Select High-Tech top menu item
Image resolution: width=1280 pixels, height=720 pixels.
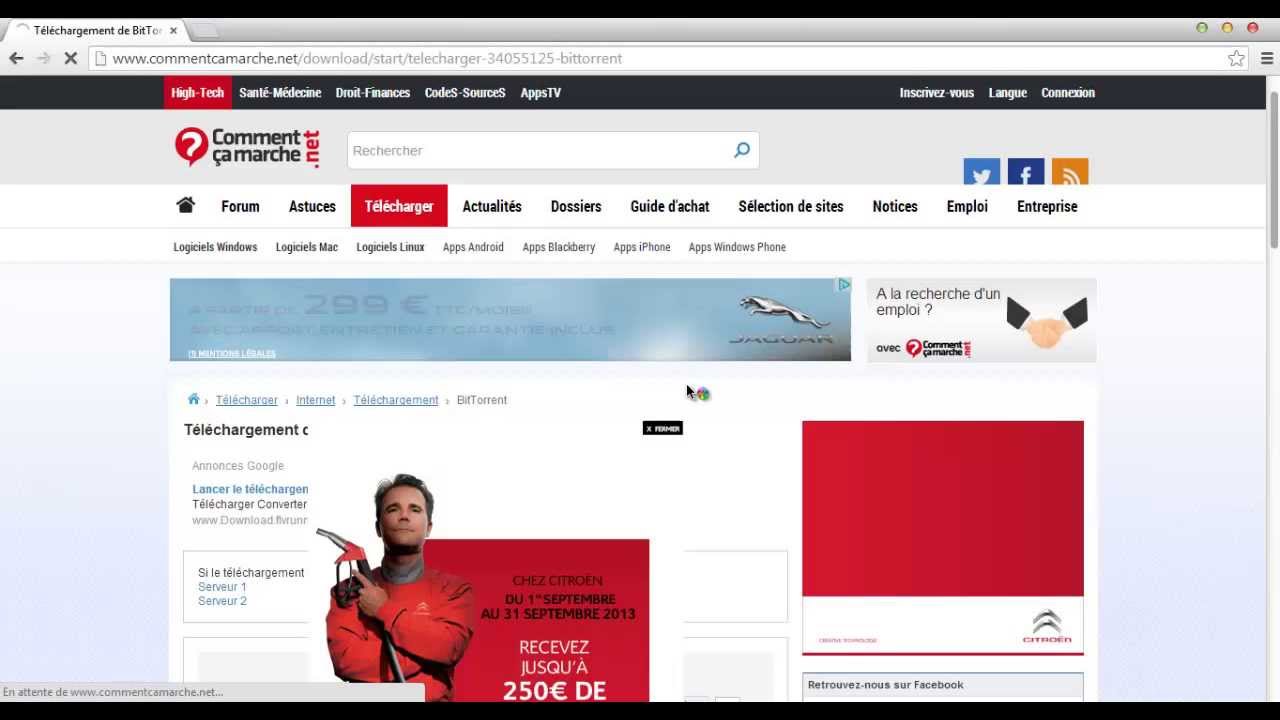[197, 92]
